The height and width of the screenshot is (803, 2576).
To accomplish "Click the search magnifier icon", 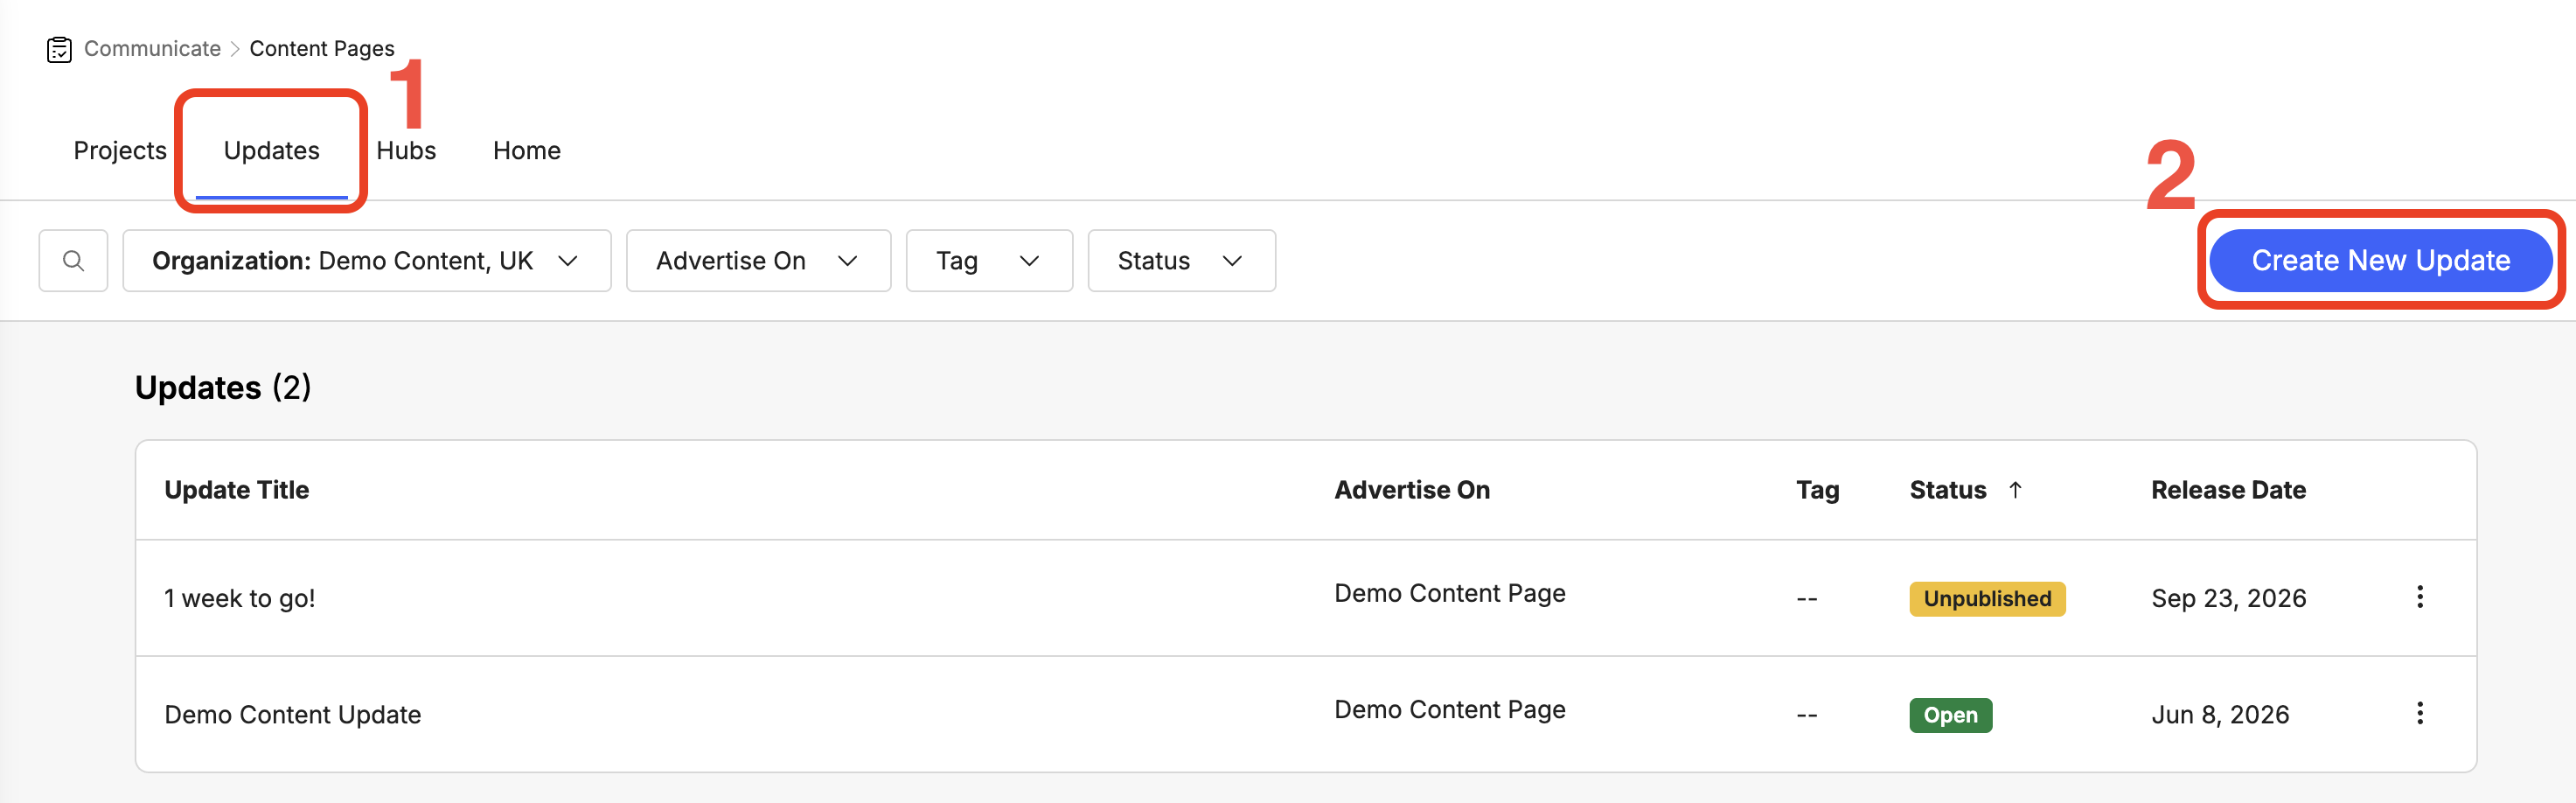I will (73, 261).
